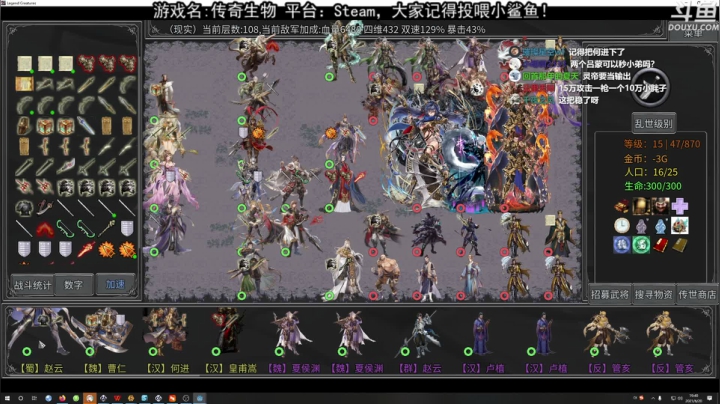
Task: Select the gray statue icon
Action: [641, 226]
